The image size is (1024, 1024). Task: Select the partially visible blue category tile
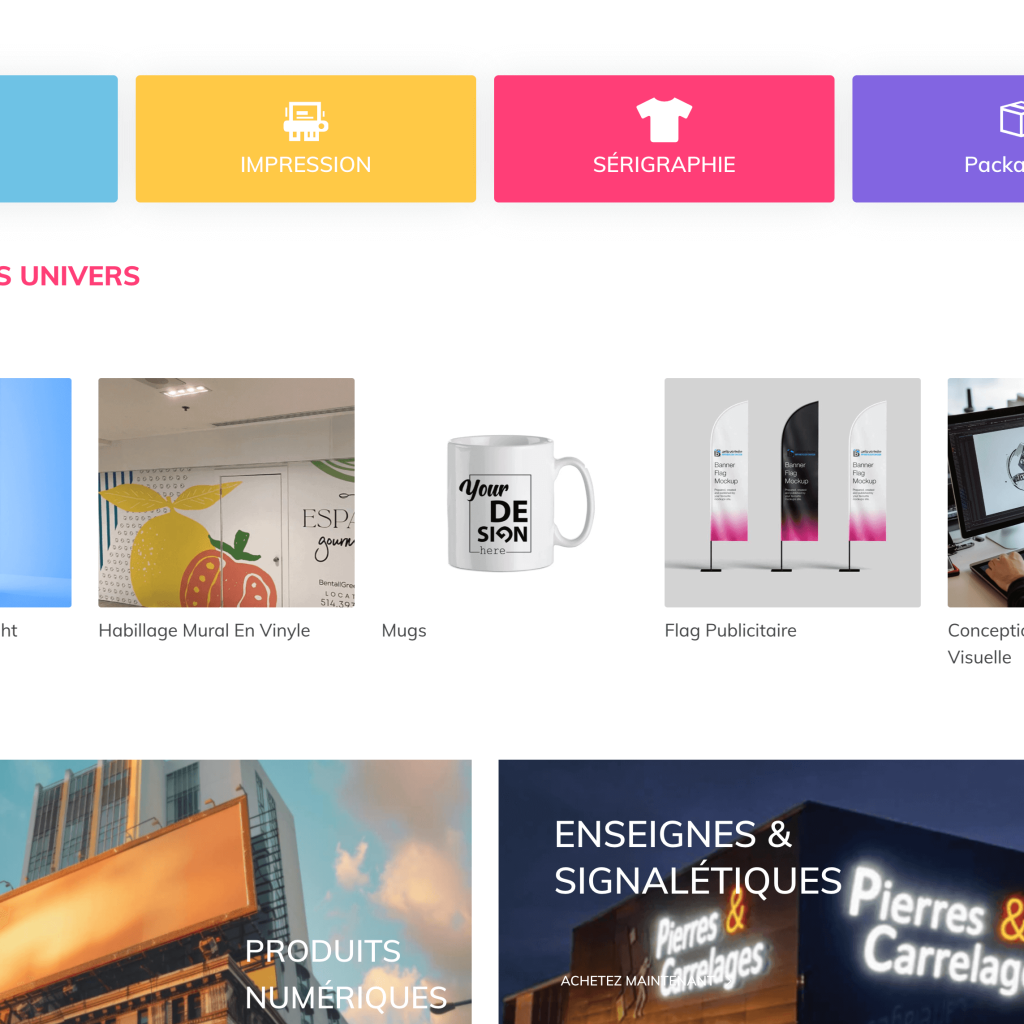click(x=59, y=138)
